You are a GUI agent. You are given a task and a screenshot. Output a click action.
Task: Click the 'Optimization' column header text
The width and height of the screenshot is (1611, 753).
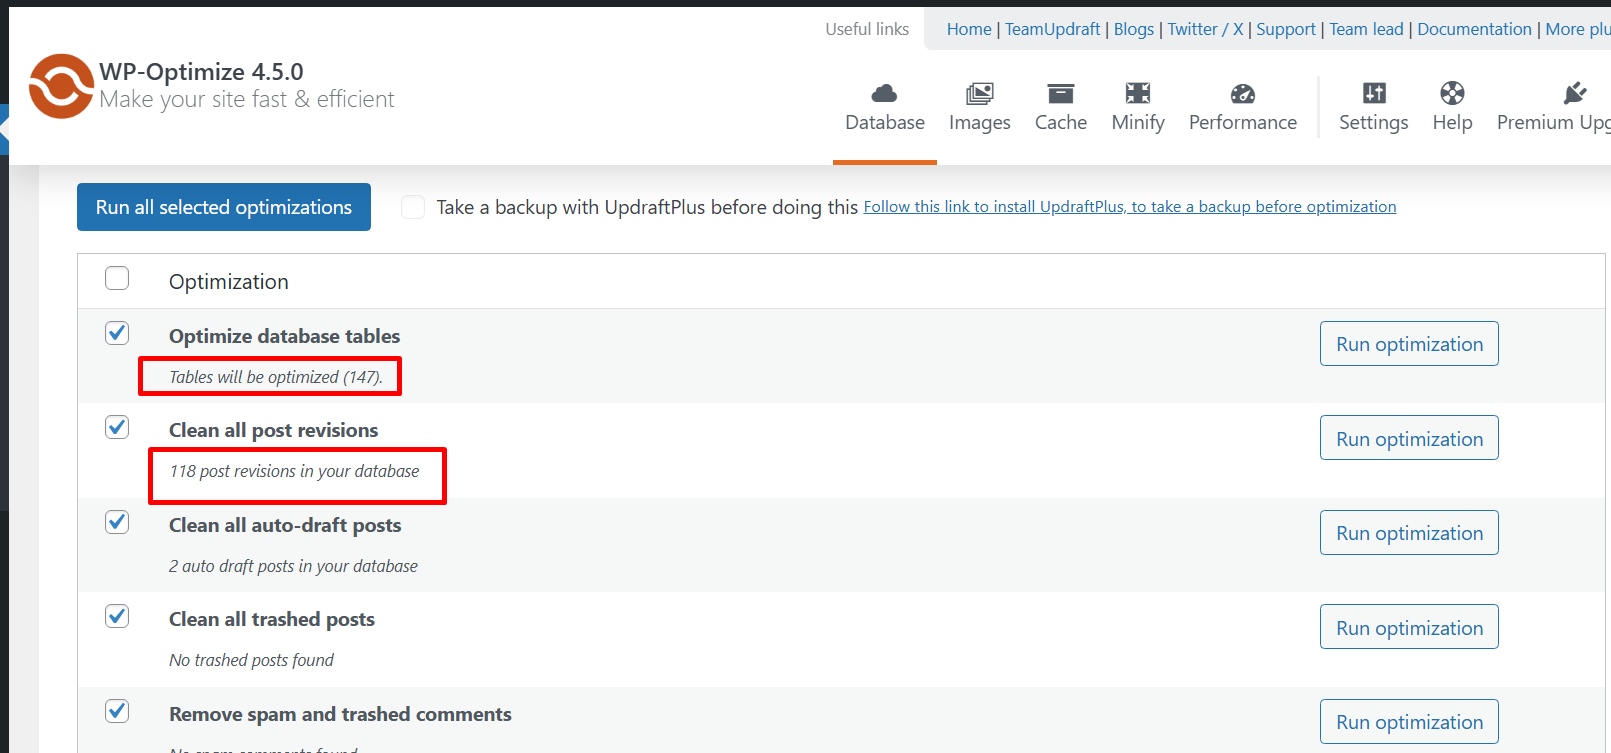[x=229, y=282]
